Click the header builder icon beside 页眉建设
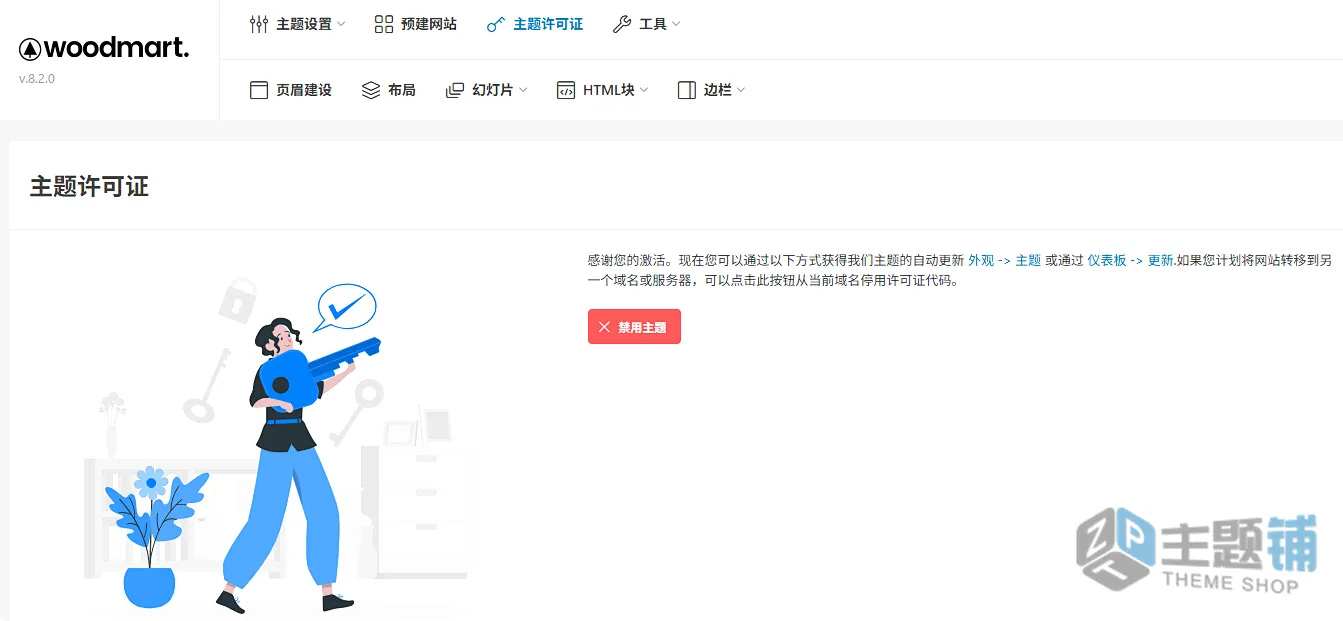The width and height of the screenshot is (1343, 621). point(259,90)
